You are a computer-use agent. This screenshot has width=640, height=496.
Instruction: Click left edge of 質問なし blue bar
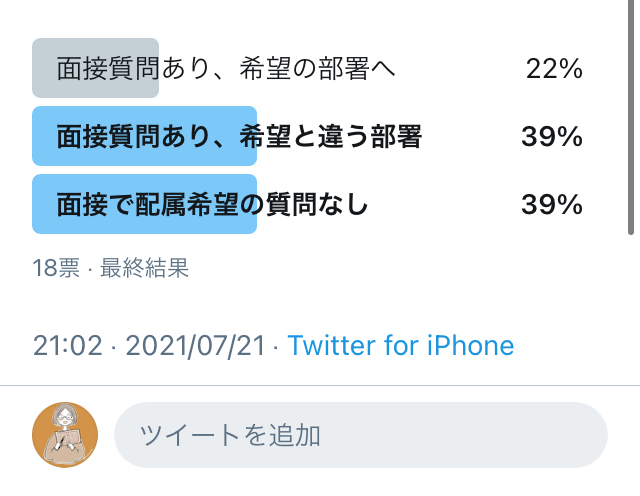pos(40,205)
